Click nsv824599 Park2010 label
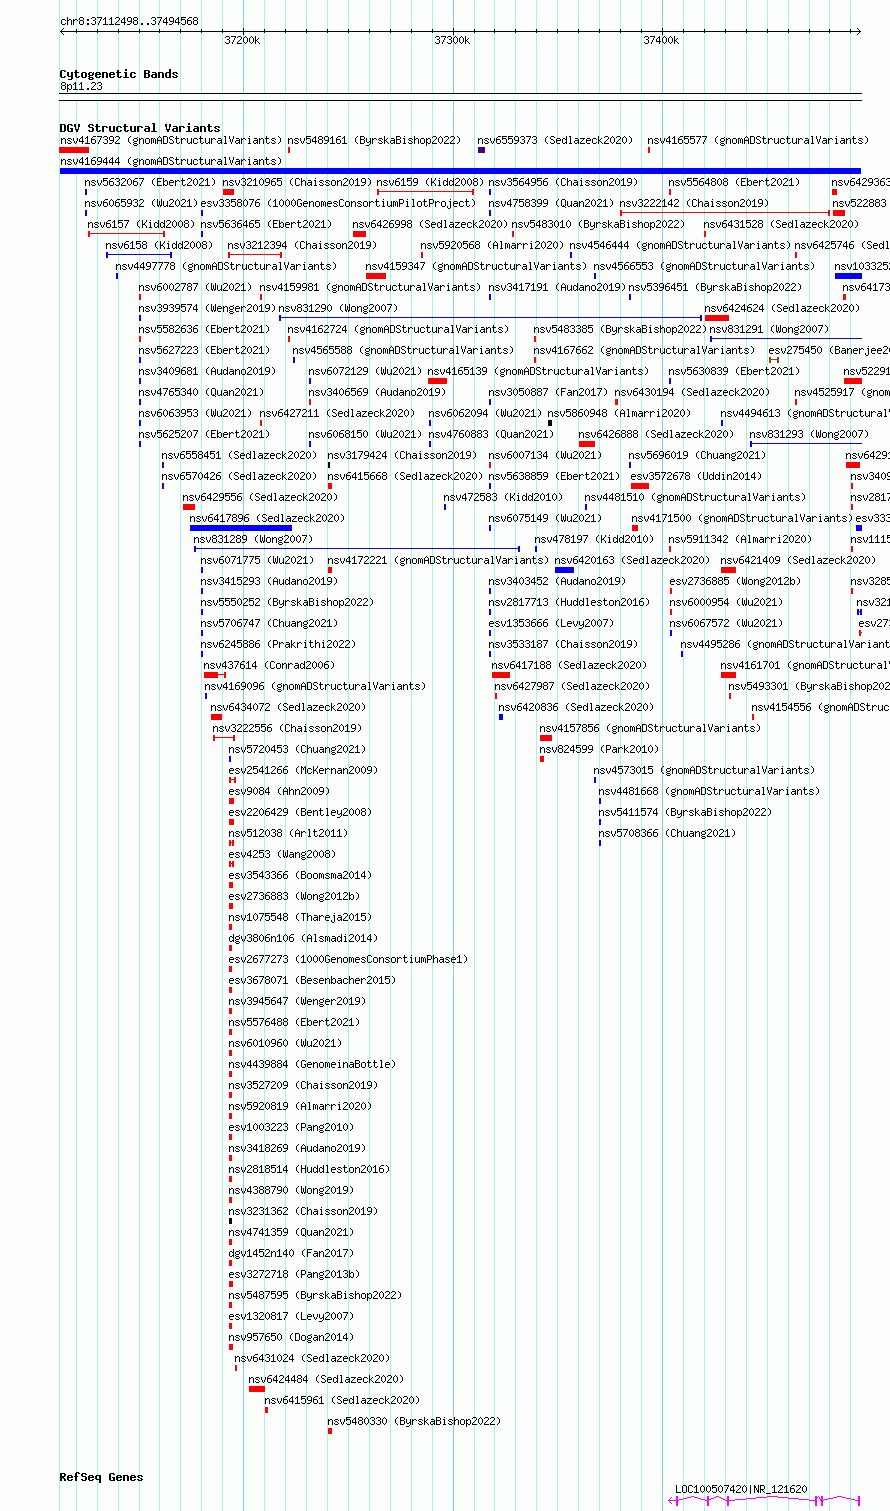The width and height of the screenshot is (890, 1511). [599, 749]
